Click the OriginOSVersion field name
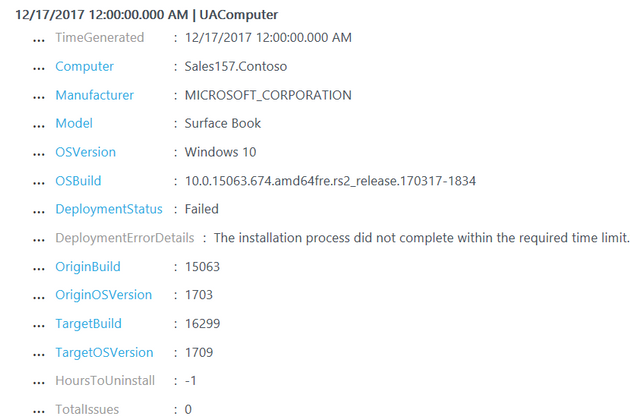 103,295
